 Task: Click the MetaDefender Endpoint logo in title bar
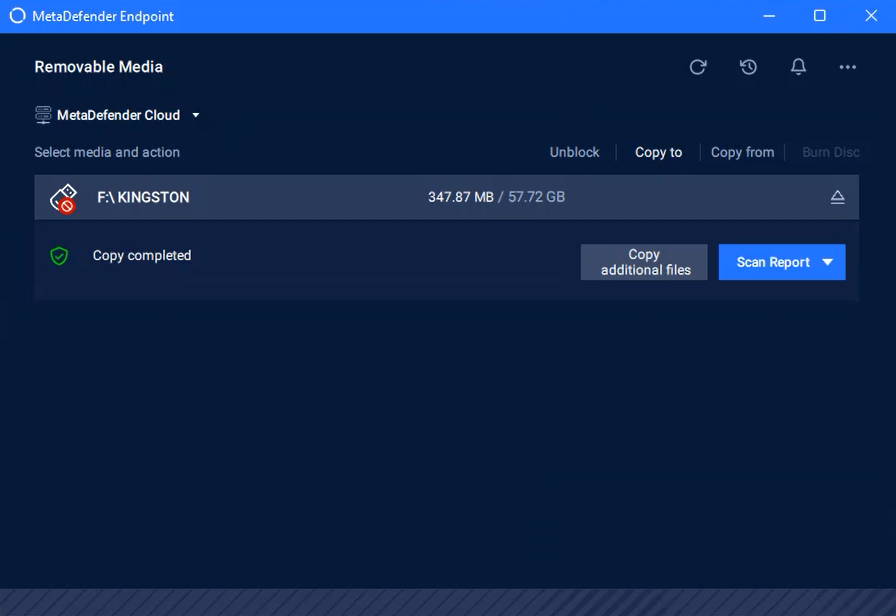coord(18,16)
